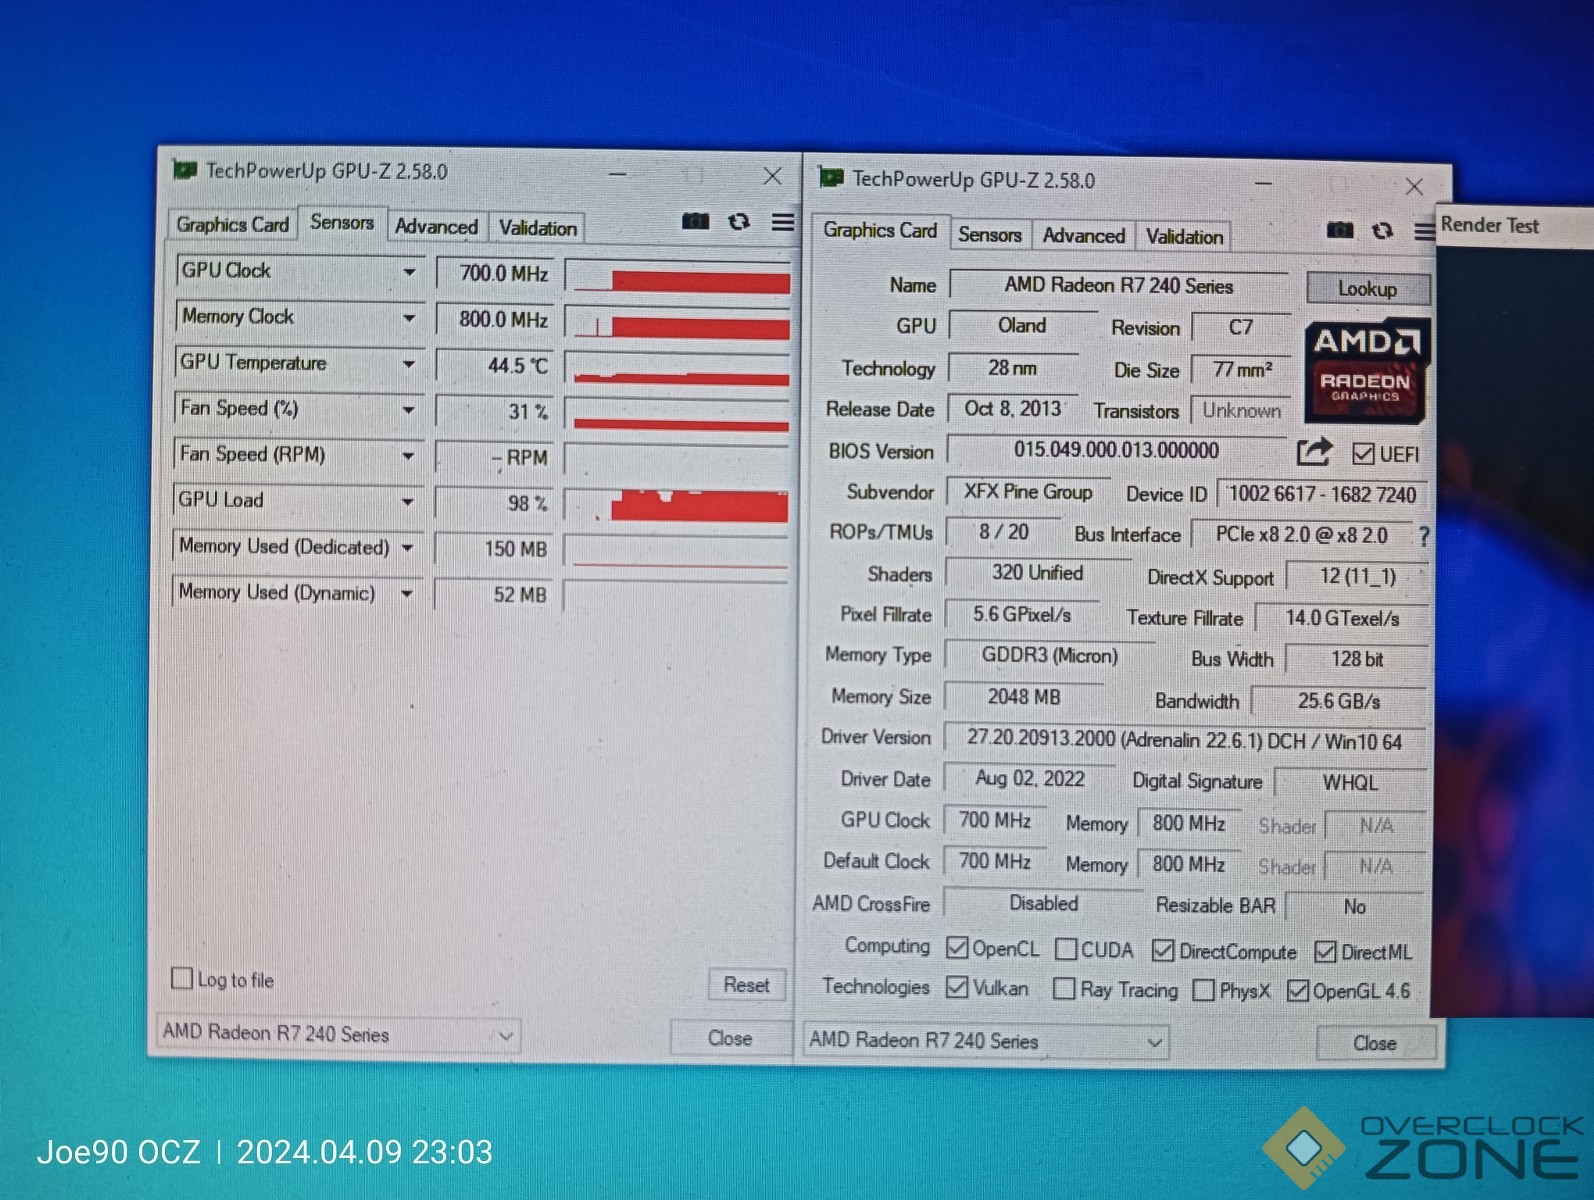Image resolution: width=1594 pixels, height=1200 pixels.
Task: Click the GDDR3 (Micron) Memory Type value
Action: pos(1049,656)
